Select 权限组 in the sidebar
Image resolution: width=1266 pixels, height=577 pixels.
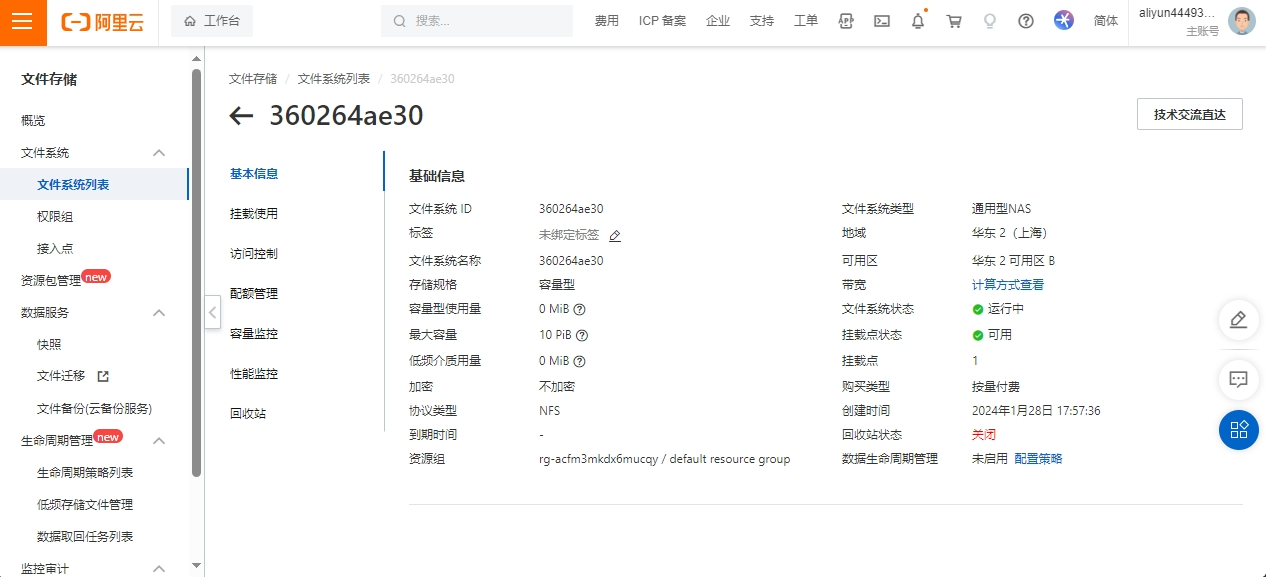click(x=55, y=217)
